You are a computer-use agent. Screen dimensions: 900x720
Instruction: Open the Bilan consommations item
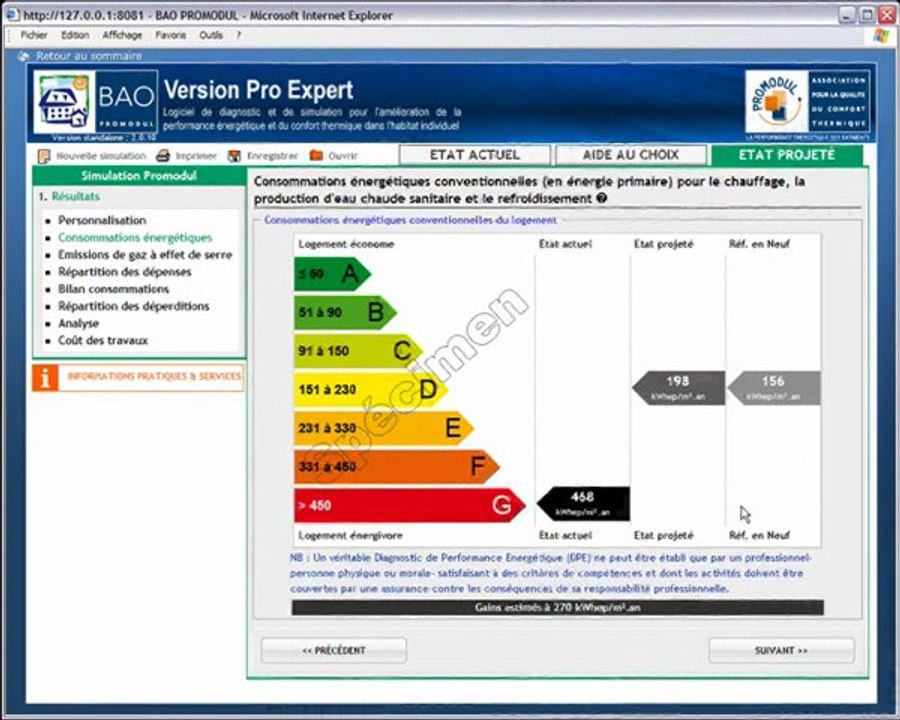(114, 289)
